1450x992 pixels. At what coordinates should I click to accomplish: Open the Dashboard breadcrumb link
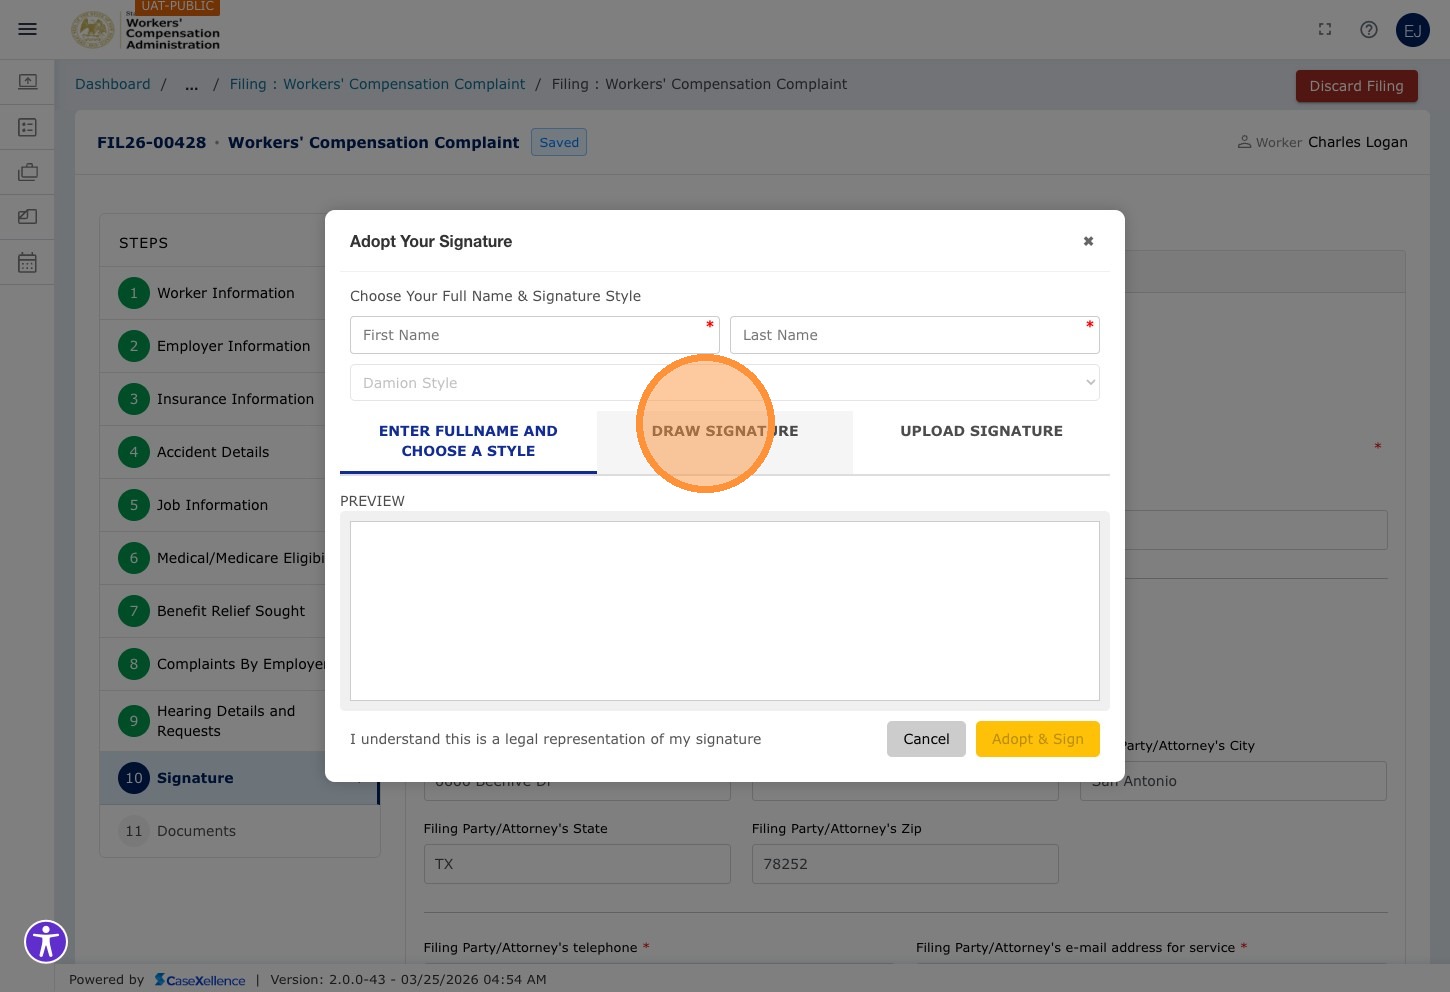pos(113,85)
